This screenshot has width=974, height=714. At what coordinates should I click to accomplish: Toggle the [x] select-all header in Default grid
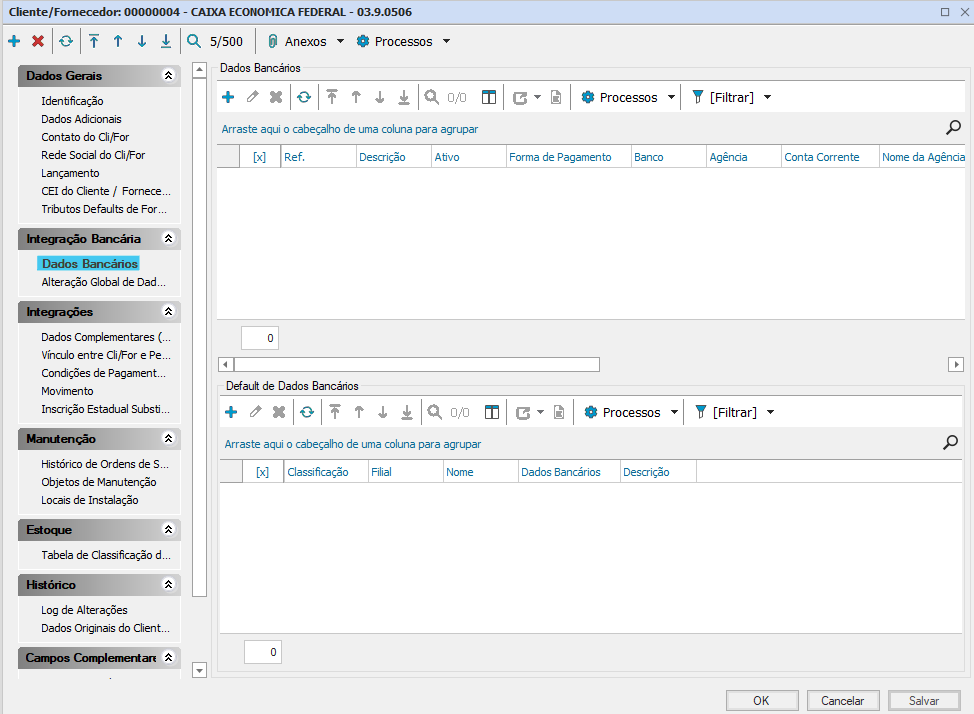point(263,472)
